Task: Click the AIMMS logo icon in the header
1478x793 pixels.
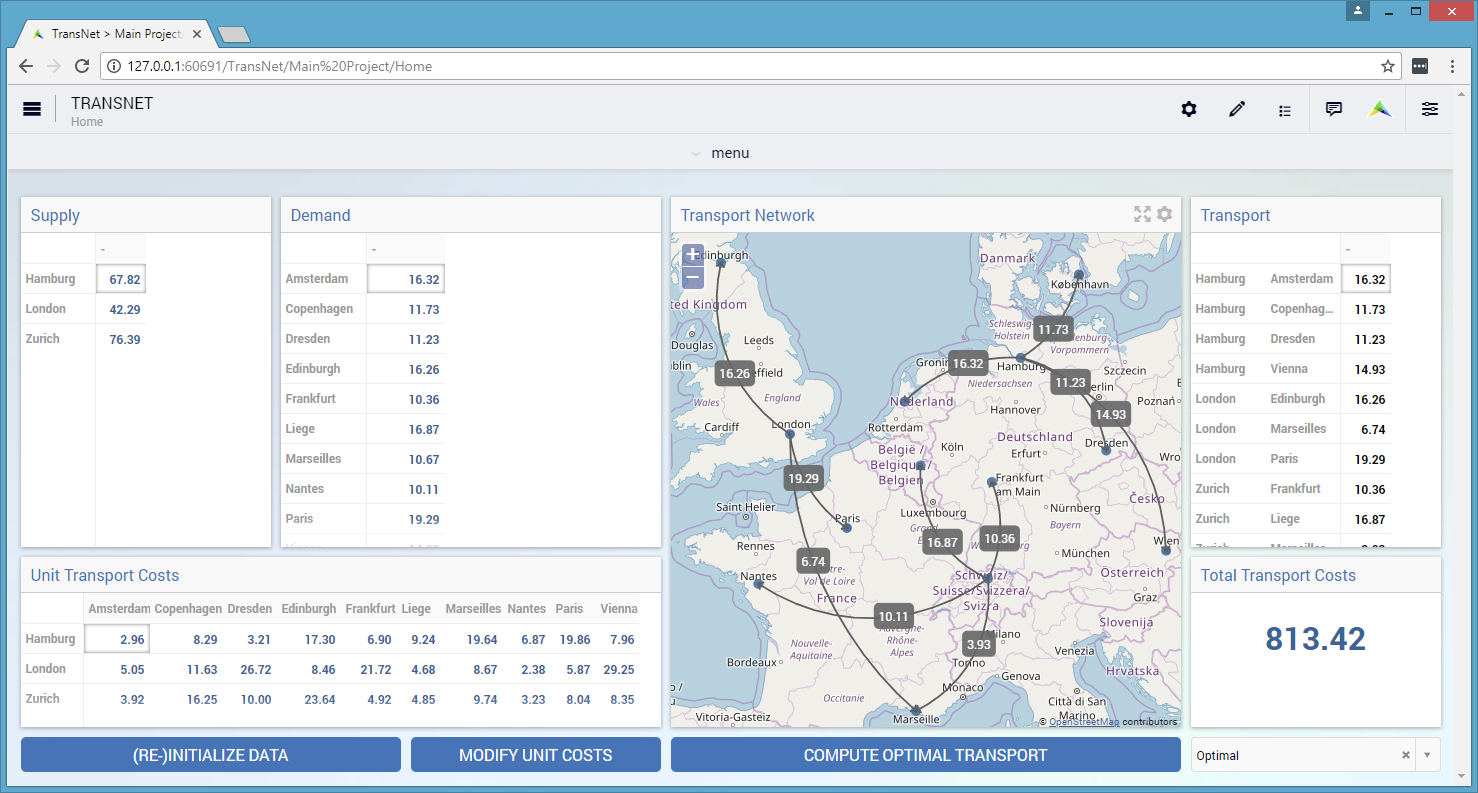Action: 1381,109
